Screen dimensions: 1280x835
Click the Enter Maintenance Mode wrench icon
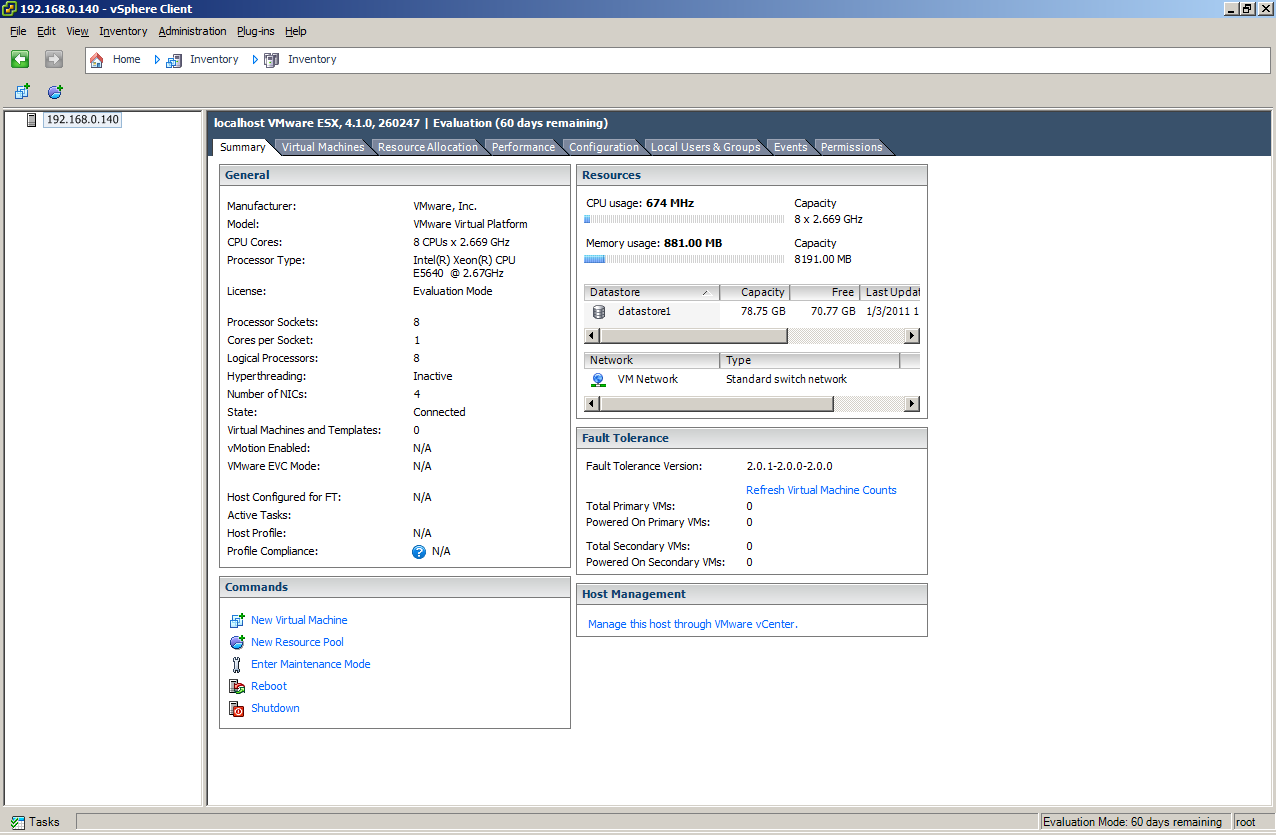pyautogui.click(x=237, y=664)
